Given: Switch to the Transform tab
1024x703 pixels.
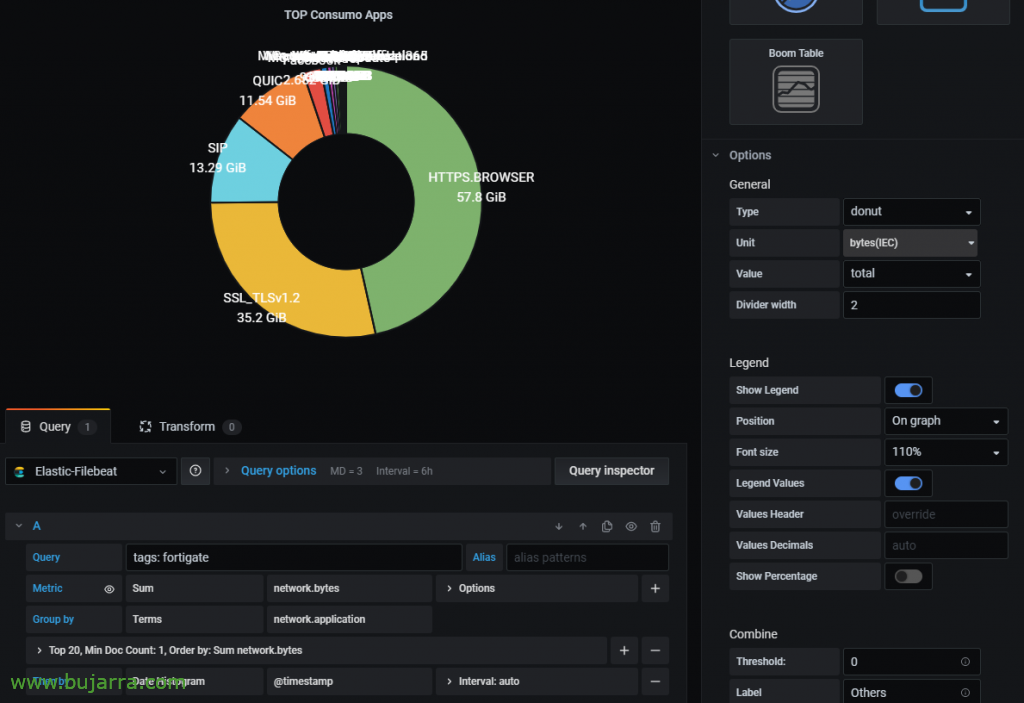Looking at the screenshot, I should [x=188, y=426].
